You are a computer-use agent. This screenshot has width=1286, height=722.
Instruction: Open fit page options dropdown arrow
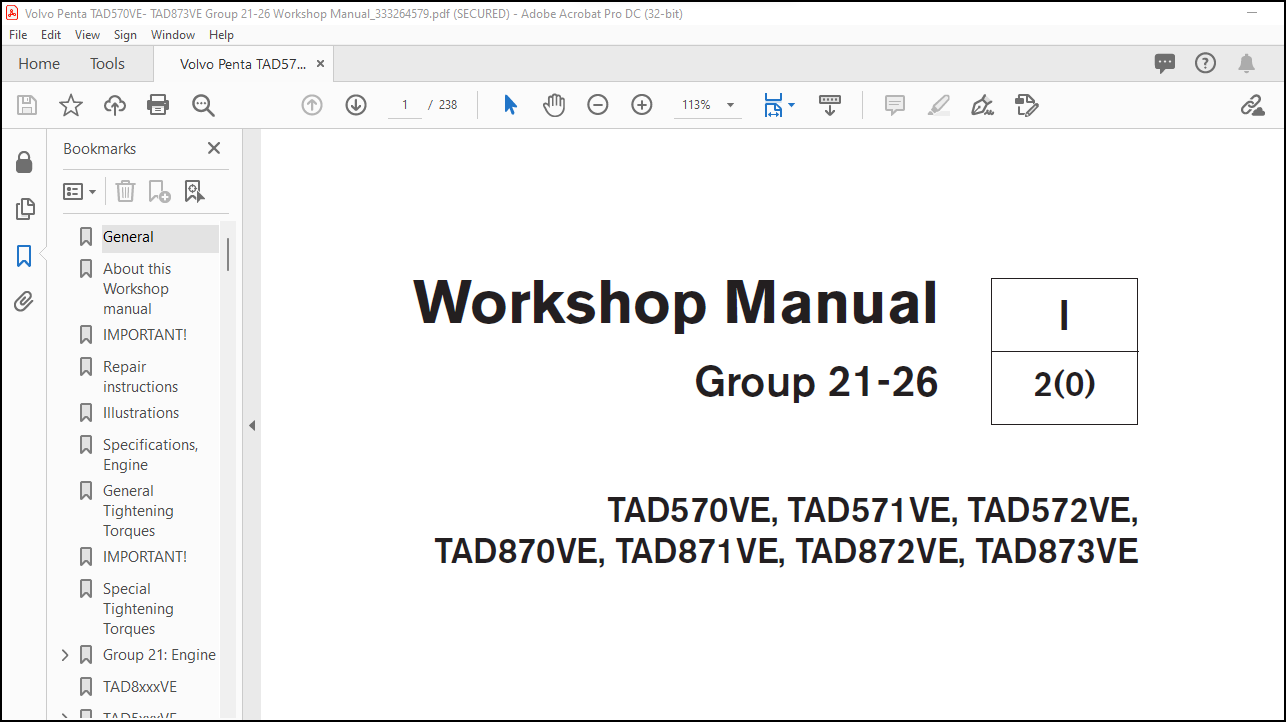click(792, 105)
